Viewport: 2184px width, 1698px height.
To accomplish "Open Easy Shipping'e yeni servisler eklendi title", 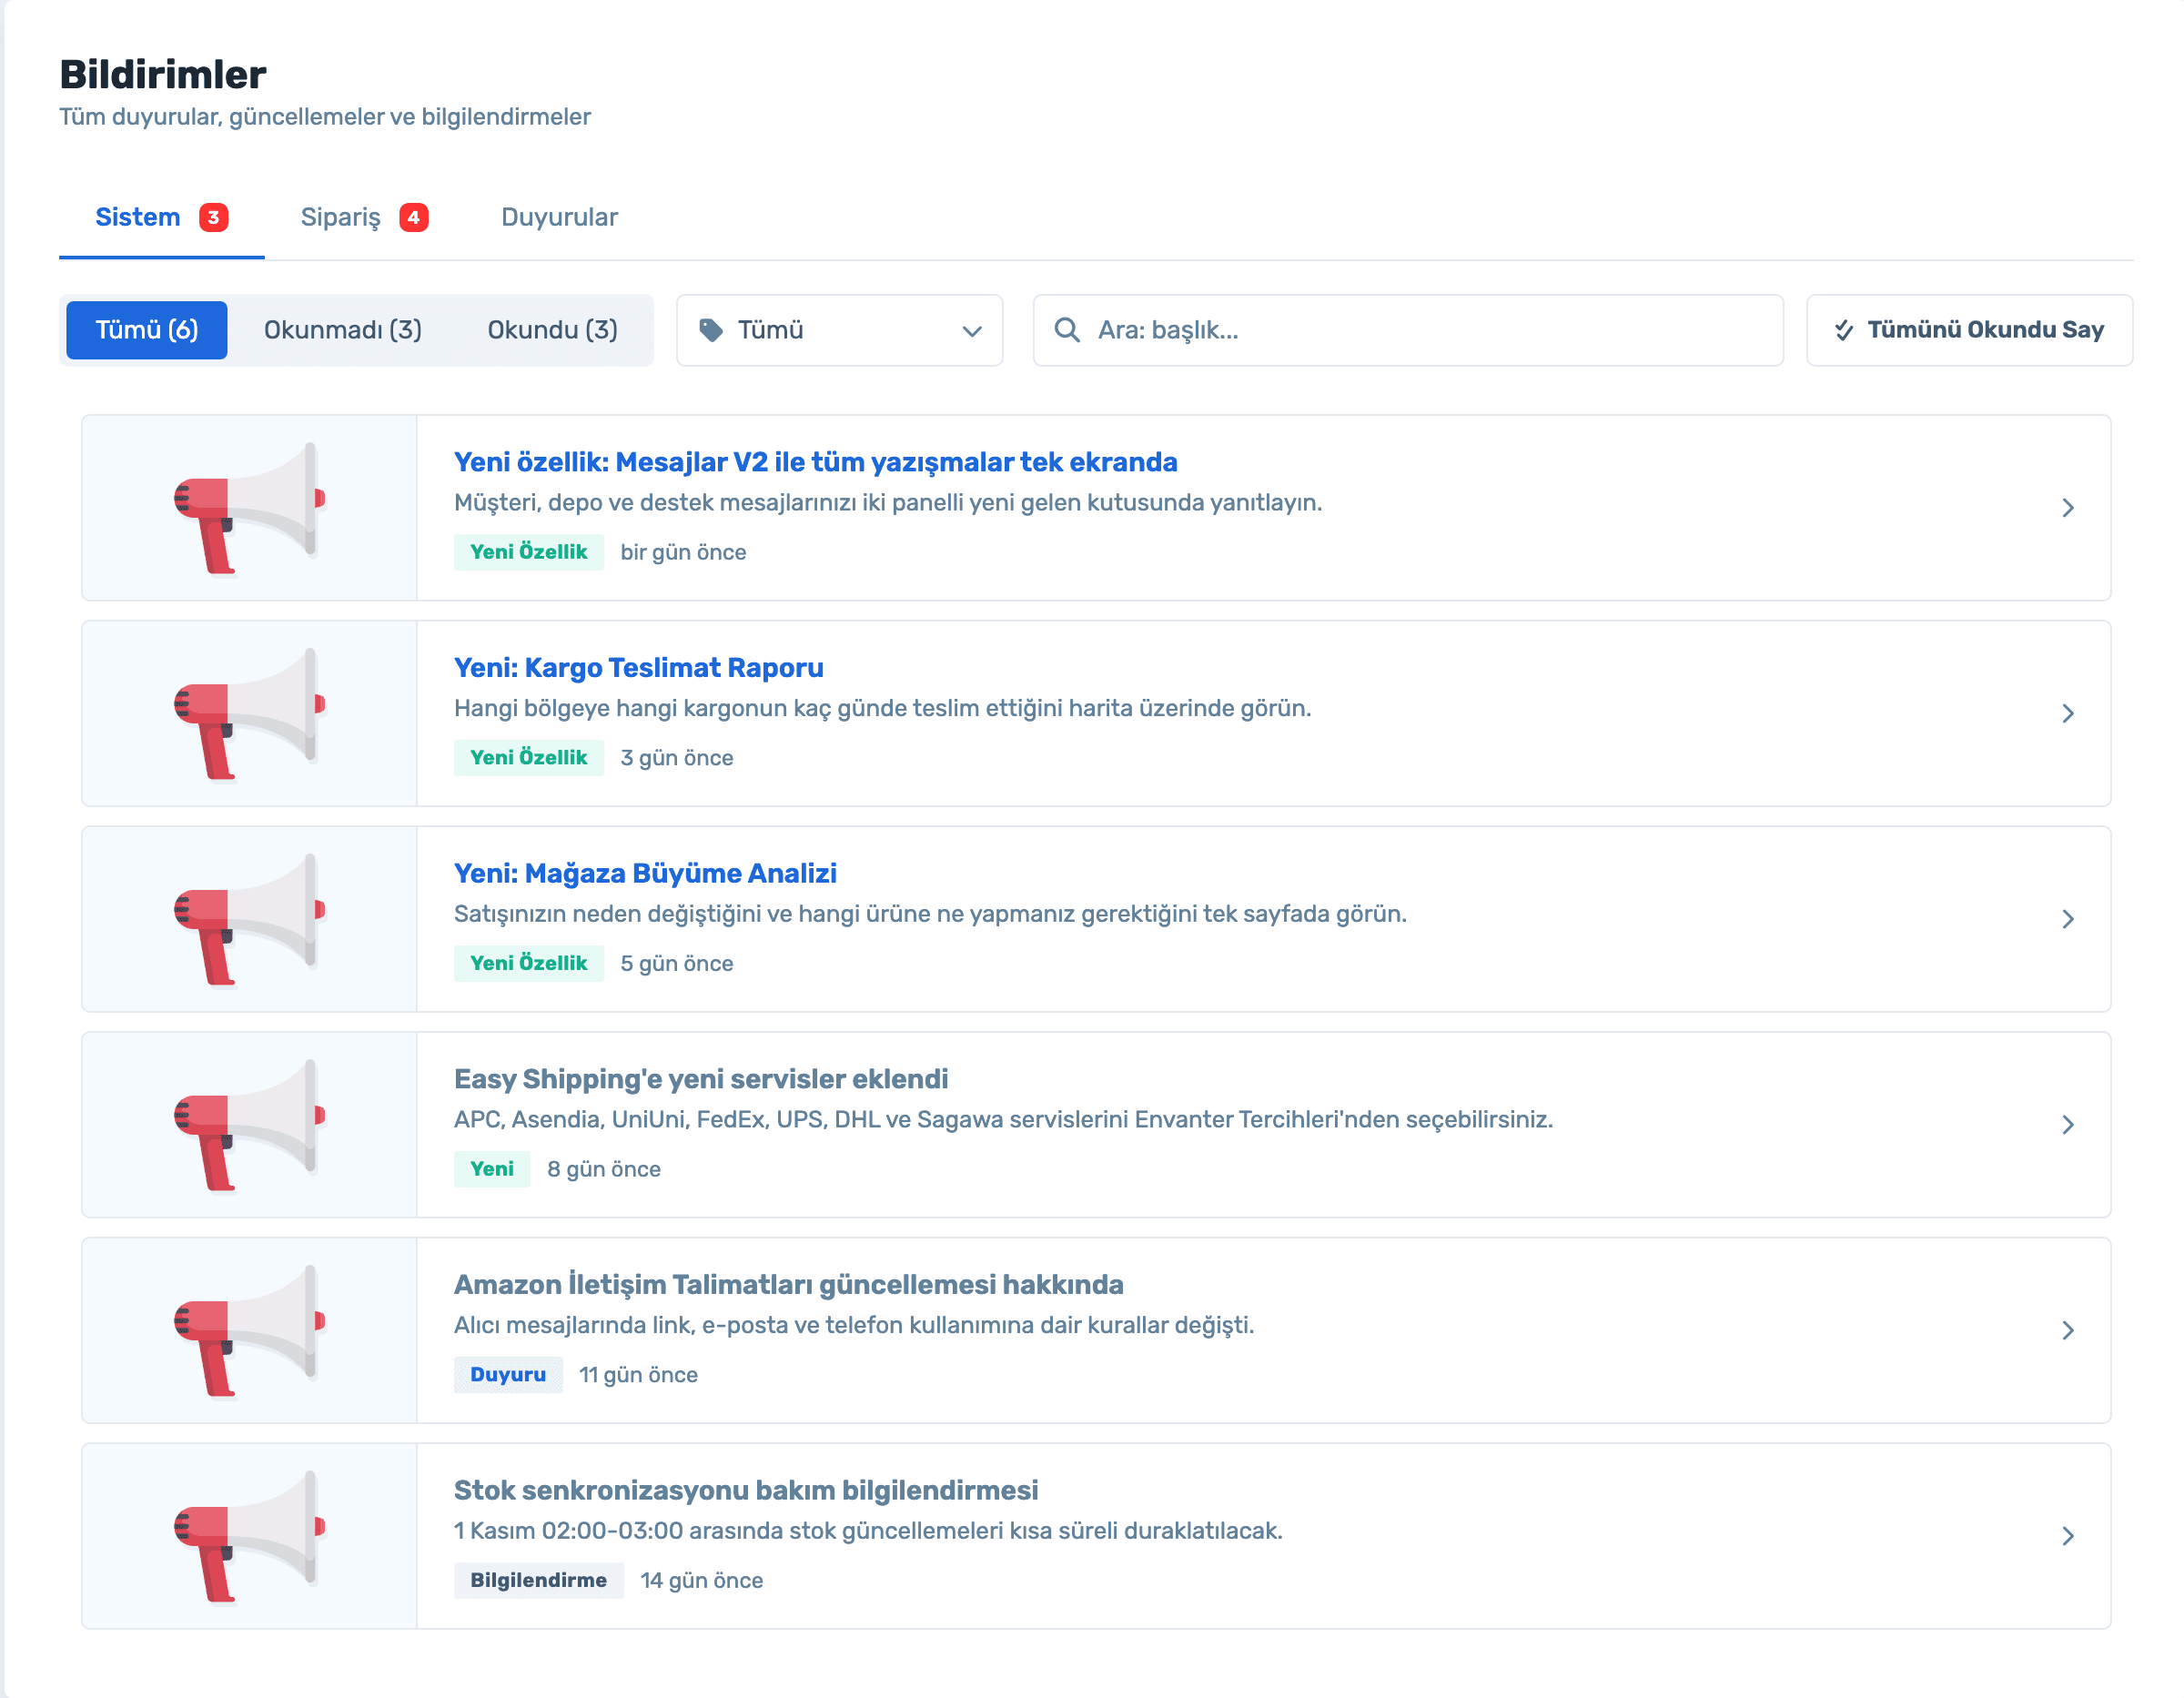I will click(701, 1079).
